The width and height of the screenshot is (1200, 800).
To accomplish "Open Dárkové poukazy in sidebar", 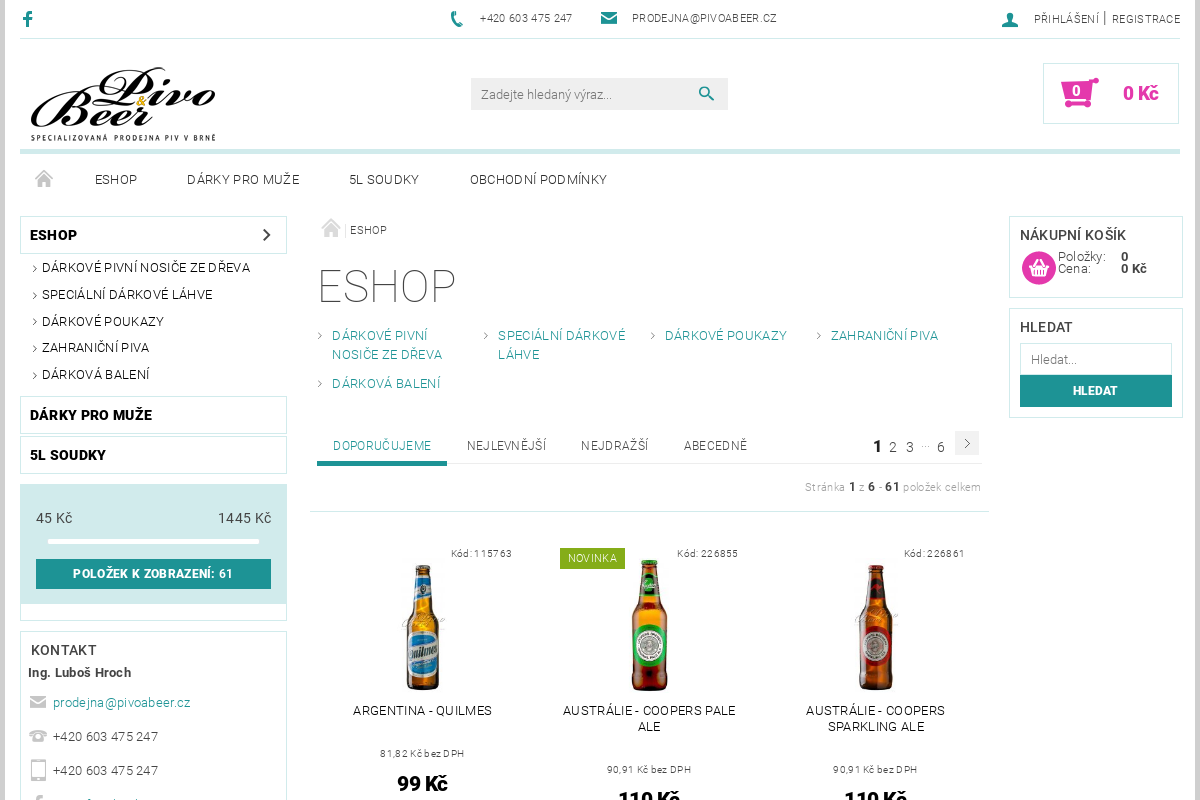I will (103, 322).
